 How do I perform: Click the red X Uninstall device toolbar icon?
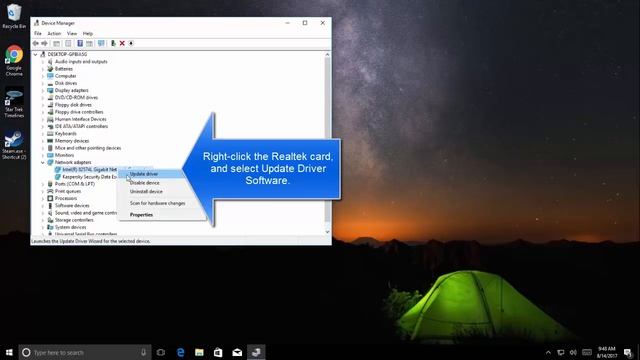[122, 43]
